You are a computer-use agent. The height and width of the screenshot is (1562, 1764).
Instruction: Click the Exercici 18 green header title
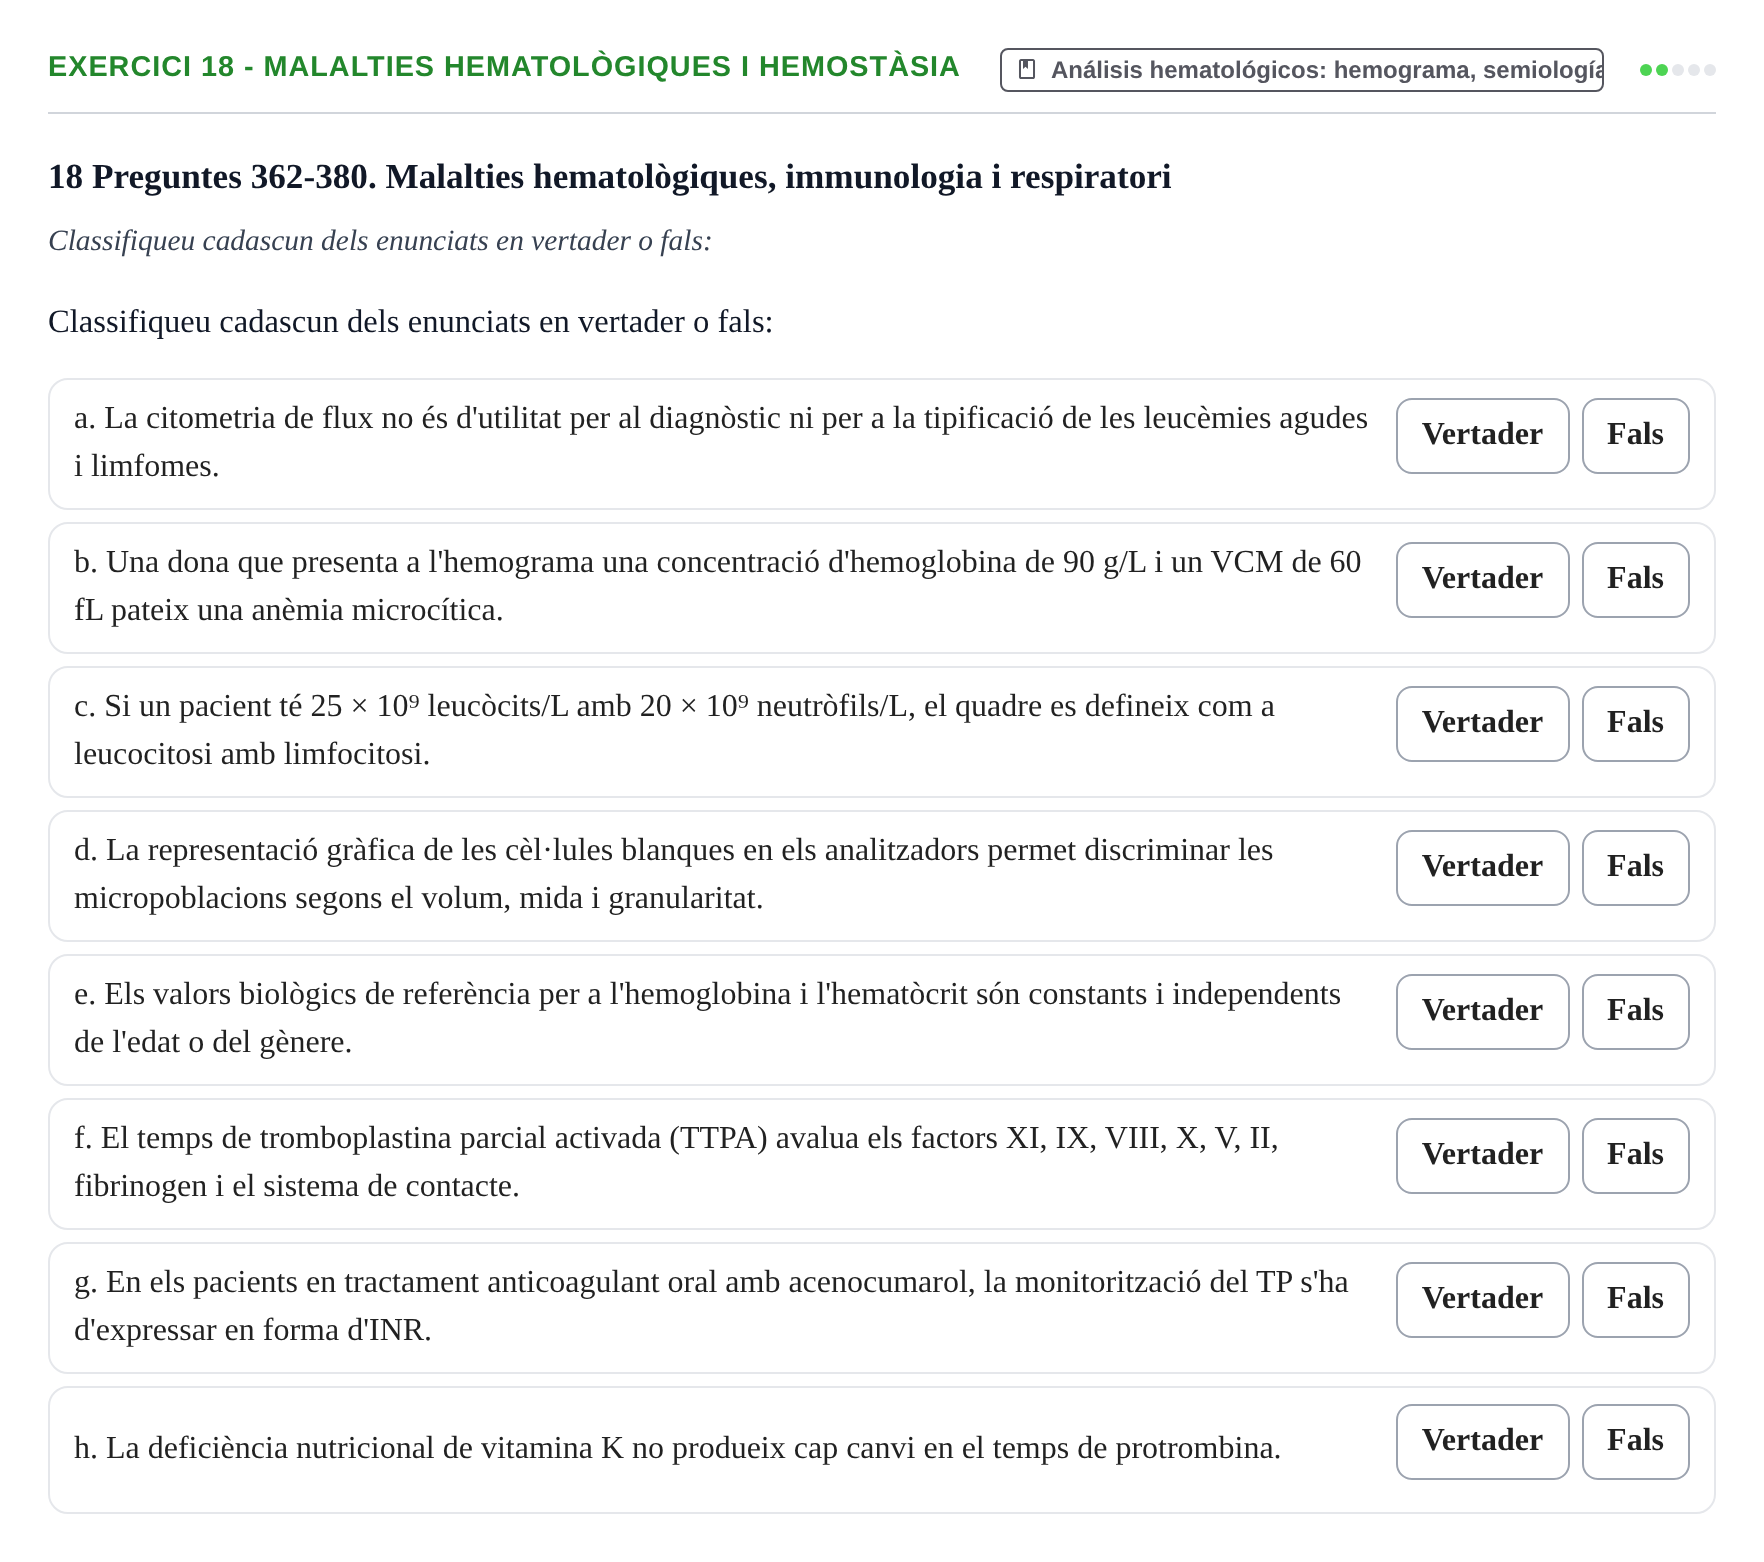[504, 67]
